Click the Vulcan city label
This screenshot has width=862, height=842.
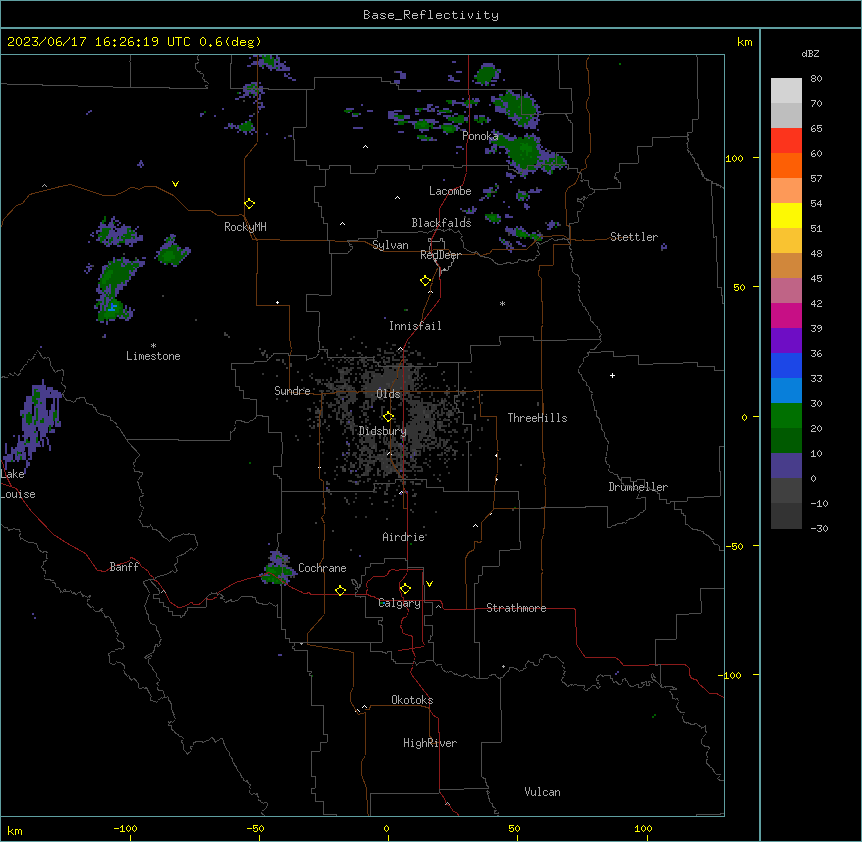[543, 792]
